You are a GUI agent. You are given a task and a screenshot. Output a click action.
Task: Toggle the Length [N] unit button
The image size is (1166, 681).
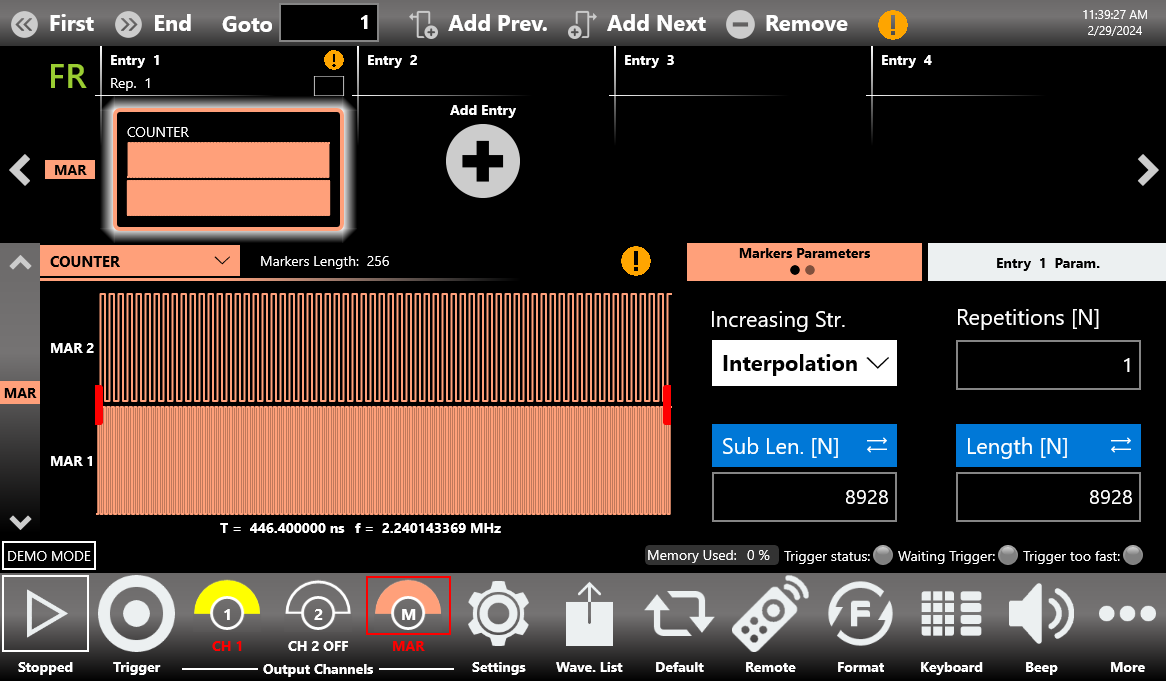[1048, 445]
